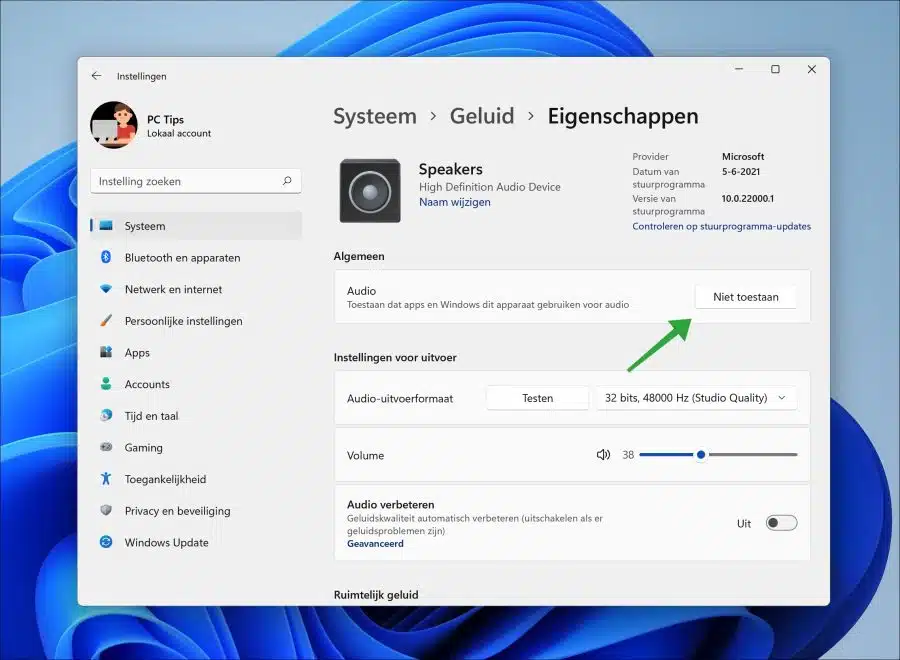Open Systeem in the sidebar
Viewport: 900px width, 660px height.
[x=196, y=226]
